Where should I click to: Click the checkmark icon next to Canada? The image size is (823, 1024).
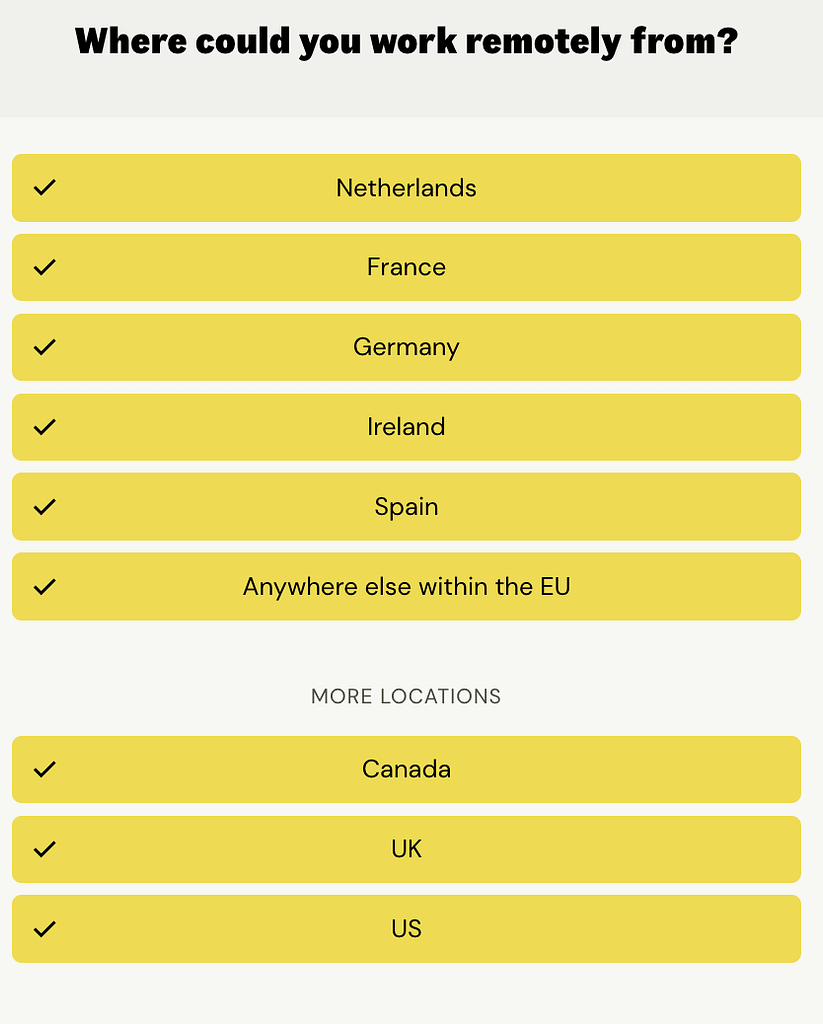44,769
